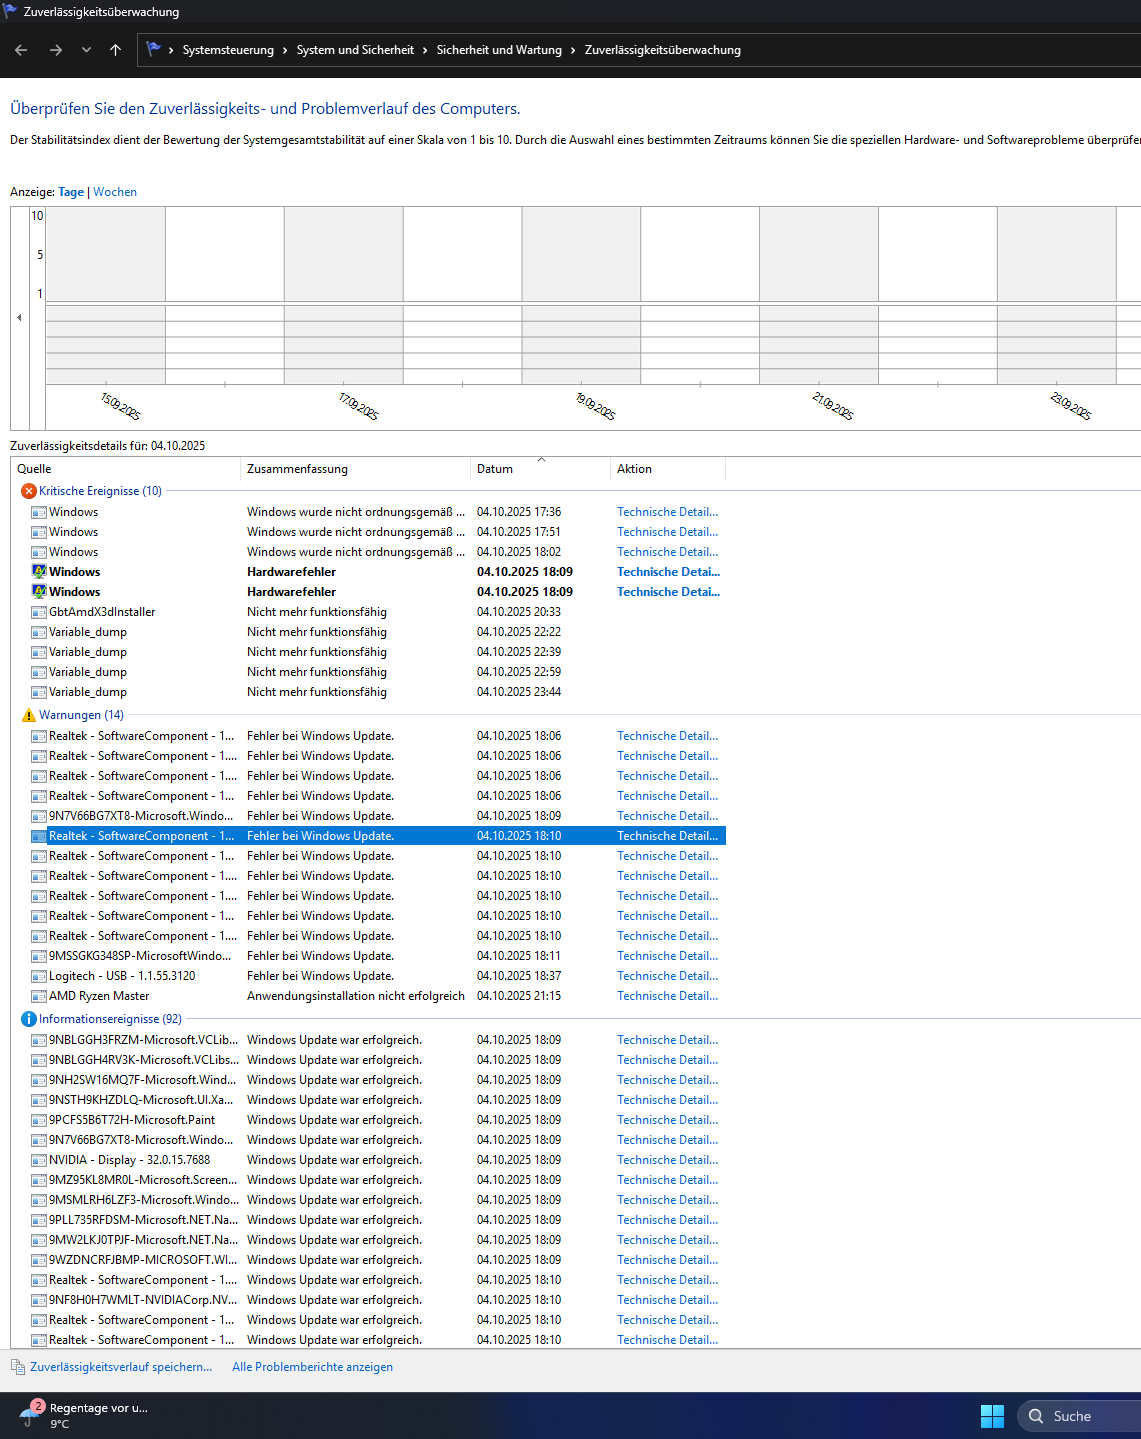Open Systemsteuerung in the breadcrumb

(228, 50)
